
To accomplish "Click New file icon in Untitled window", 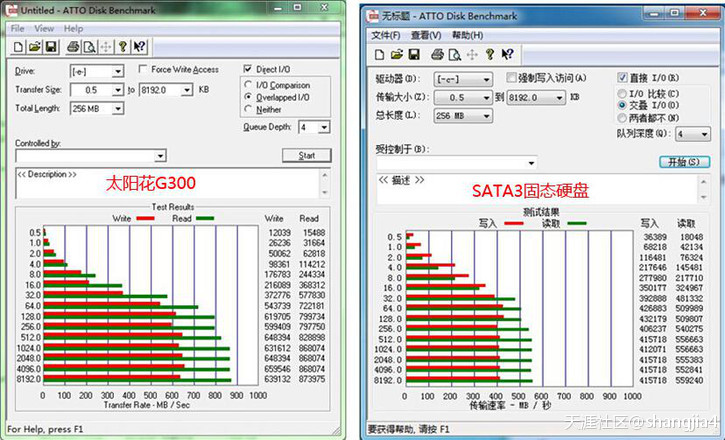I will 18,47.
